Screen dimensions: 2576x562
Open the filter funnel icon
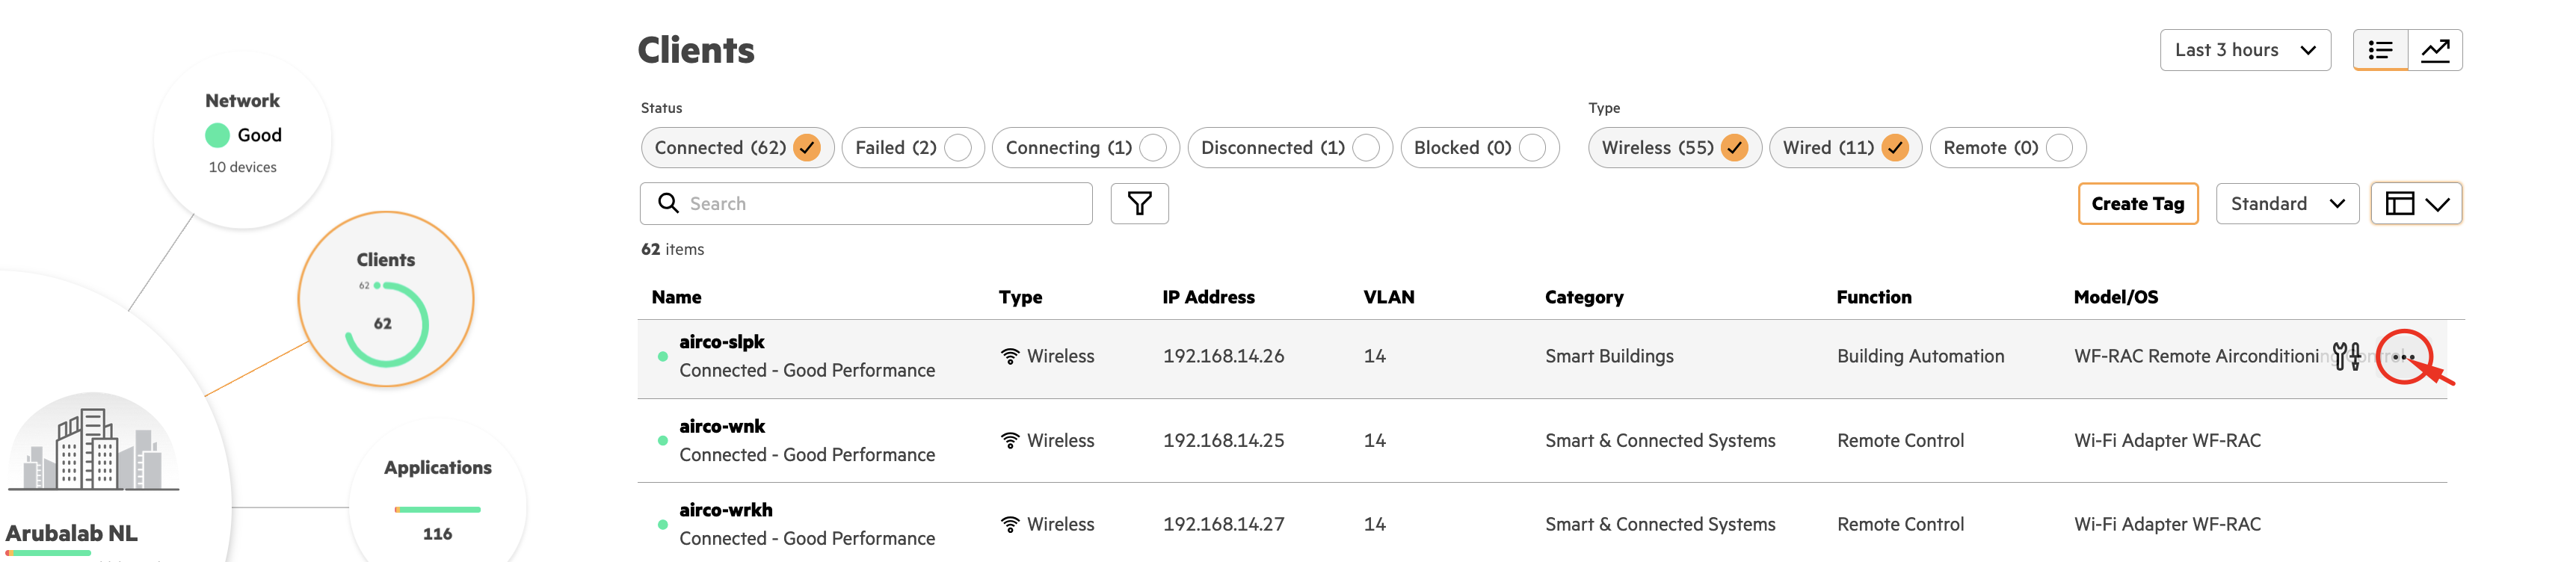coord(1139,204)
